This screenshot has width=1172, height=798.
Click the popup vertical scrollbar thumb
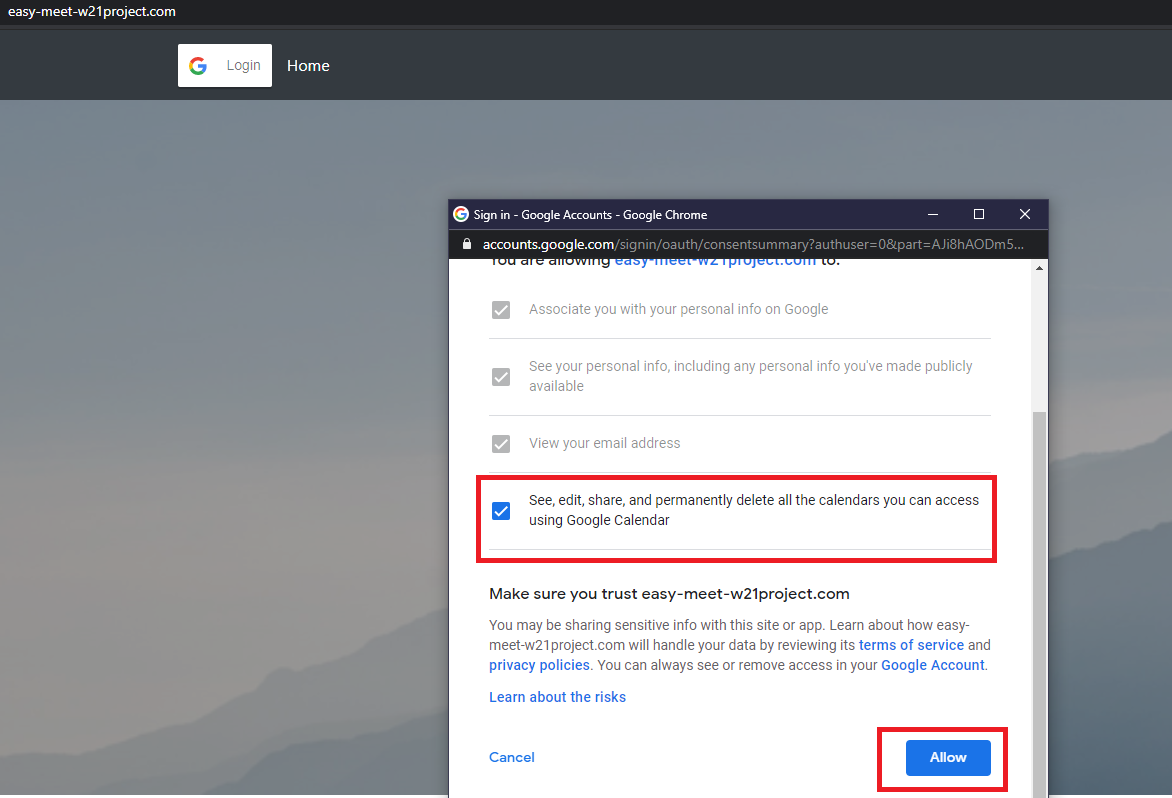[1039, 604]
